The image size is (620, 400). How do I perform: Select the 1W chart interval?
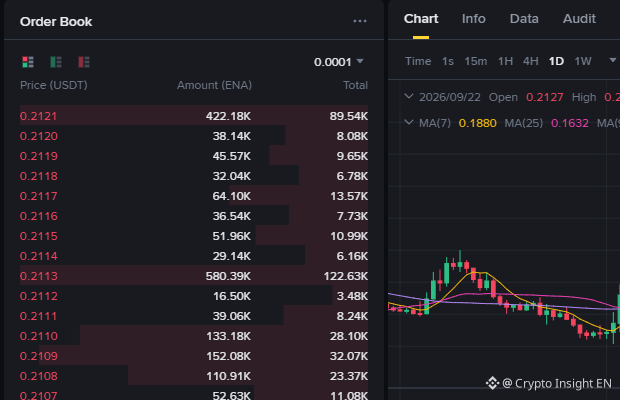click(582, 61)
